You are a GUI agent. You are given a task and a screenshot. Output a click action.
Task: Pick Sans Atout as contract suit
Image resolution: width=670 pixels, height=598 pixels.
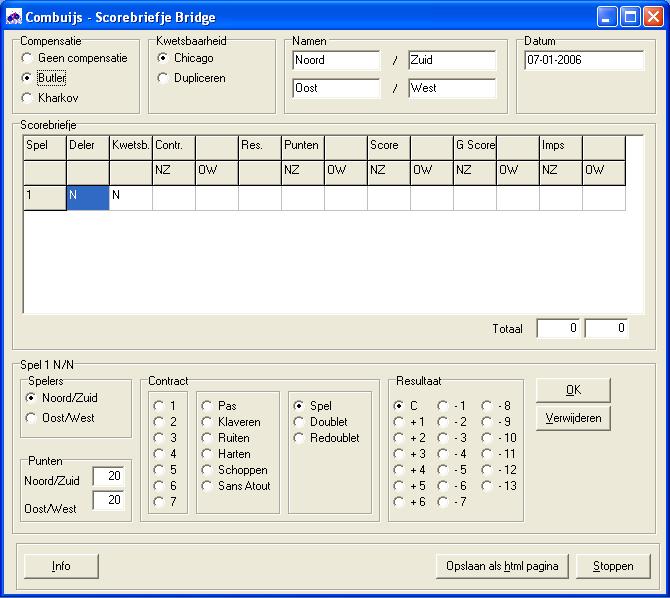[x=207, y=486]
